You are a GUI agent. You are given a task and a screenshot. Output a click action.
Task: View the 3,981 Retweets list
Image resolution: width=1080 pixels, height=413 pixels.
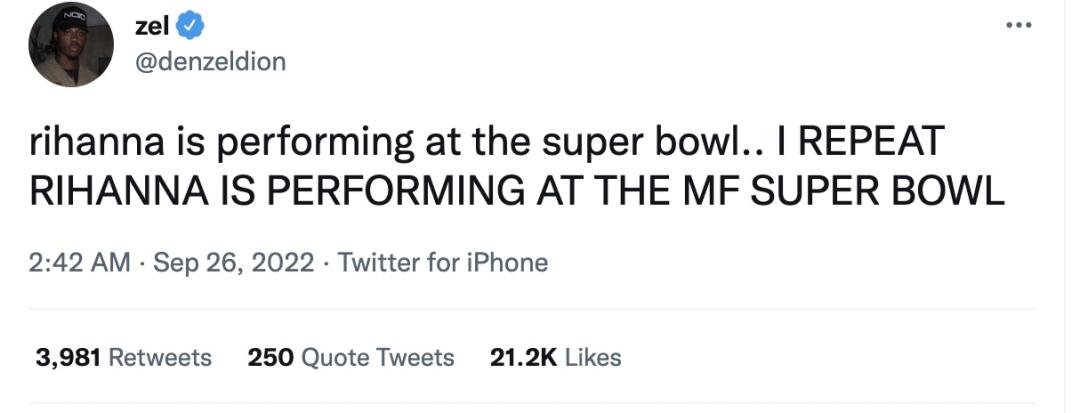tap(123, 357)
